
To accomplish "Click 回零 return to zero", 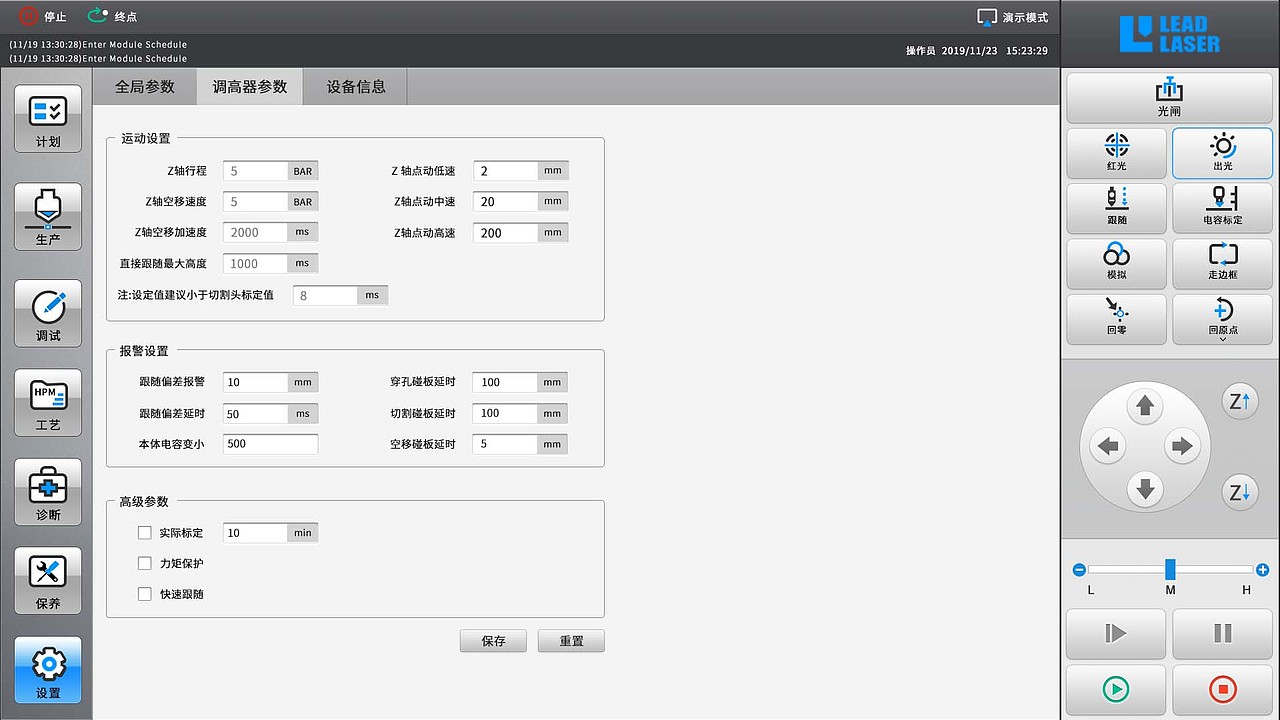I will tap(1117, 319).
